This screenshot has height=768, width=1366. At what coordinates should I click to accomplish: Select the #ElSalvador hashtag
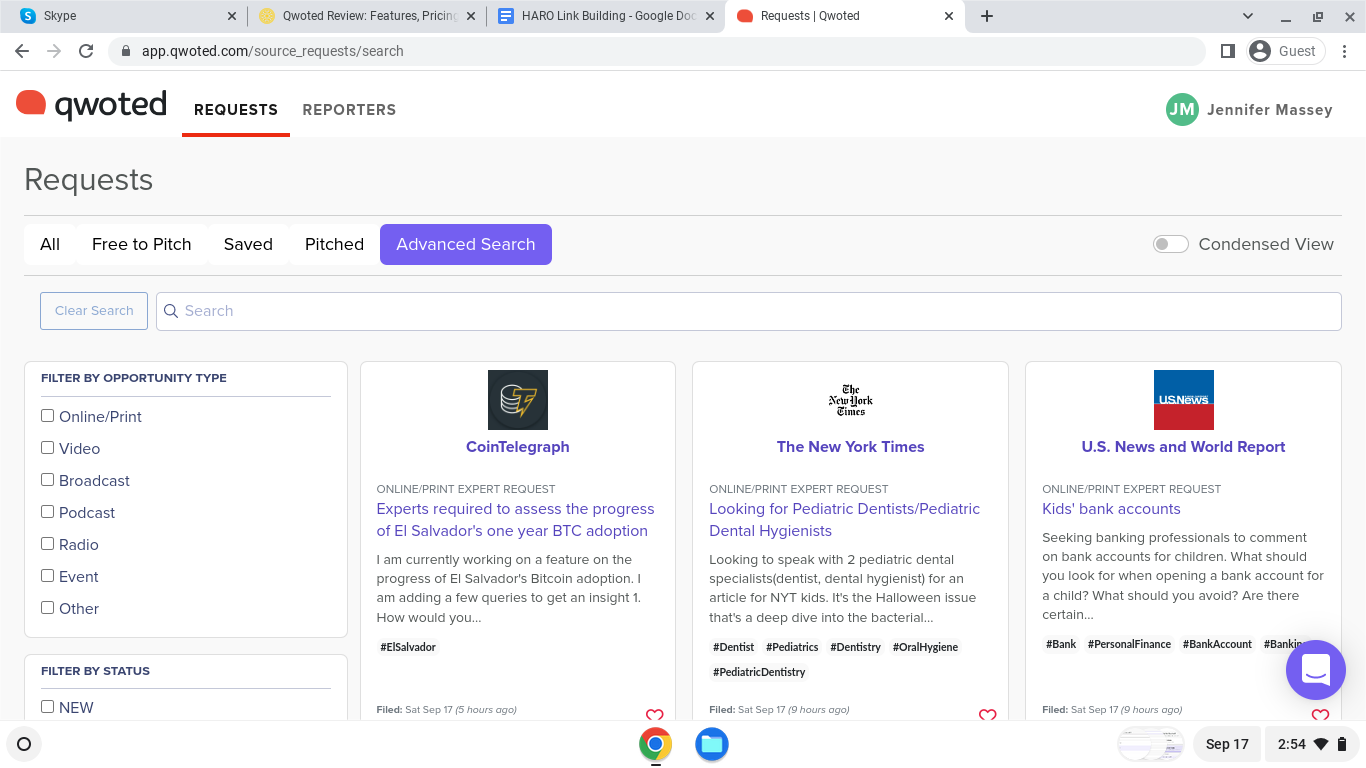pyautogui.click(x=408, y=647)
